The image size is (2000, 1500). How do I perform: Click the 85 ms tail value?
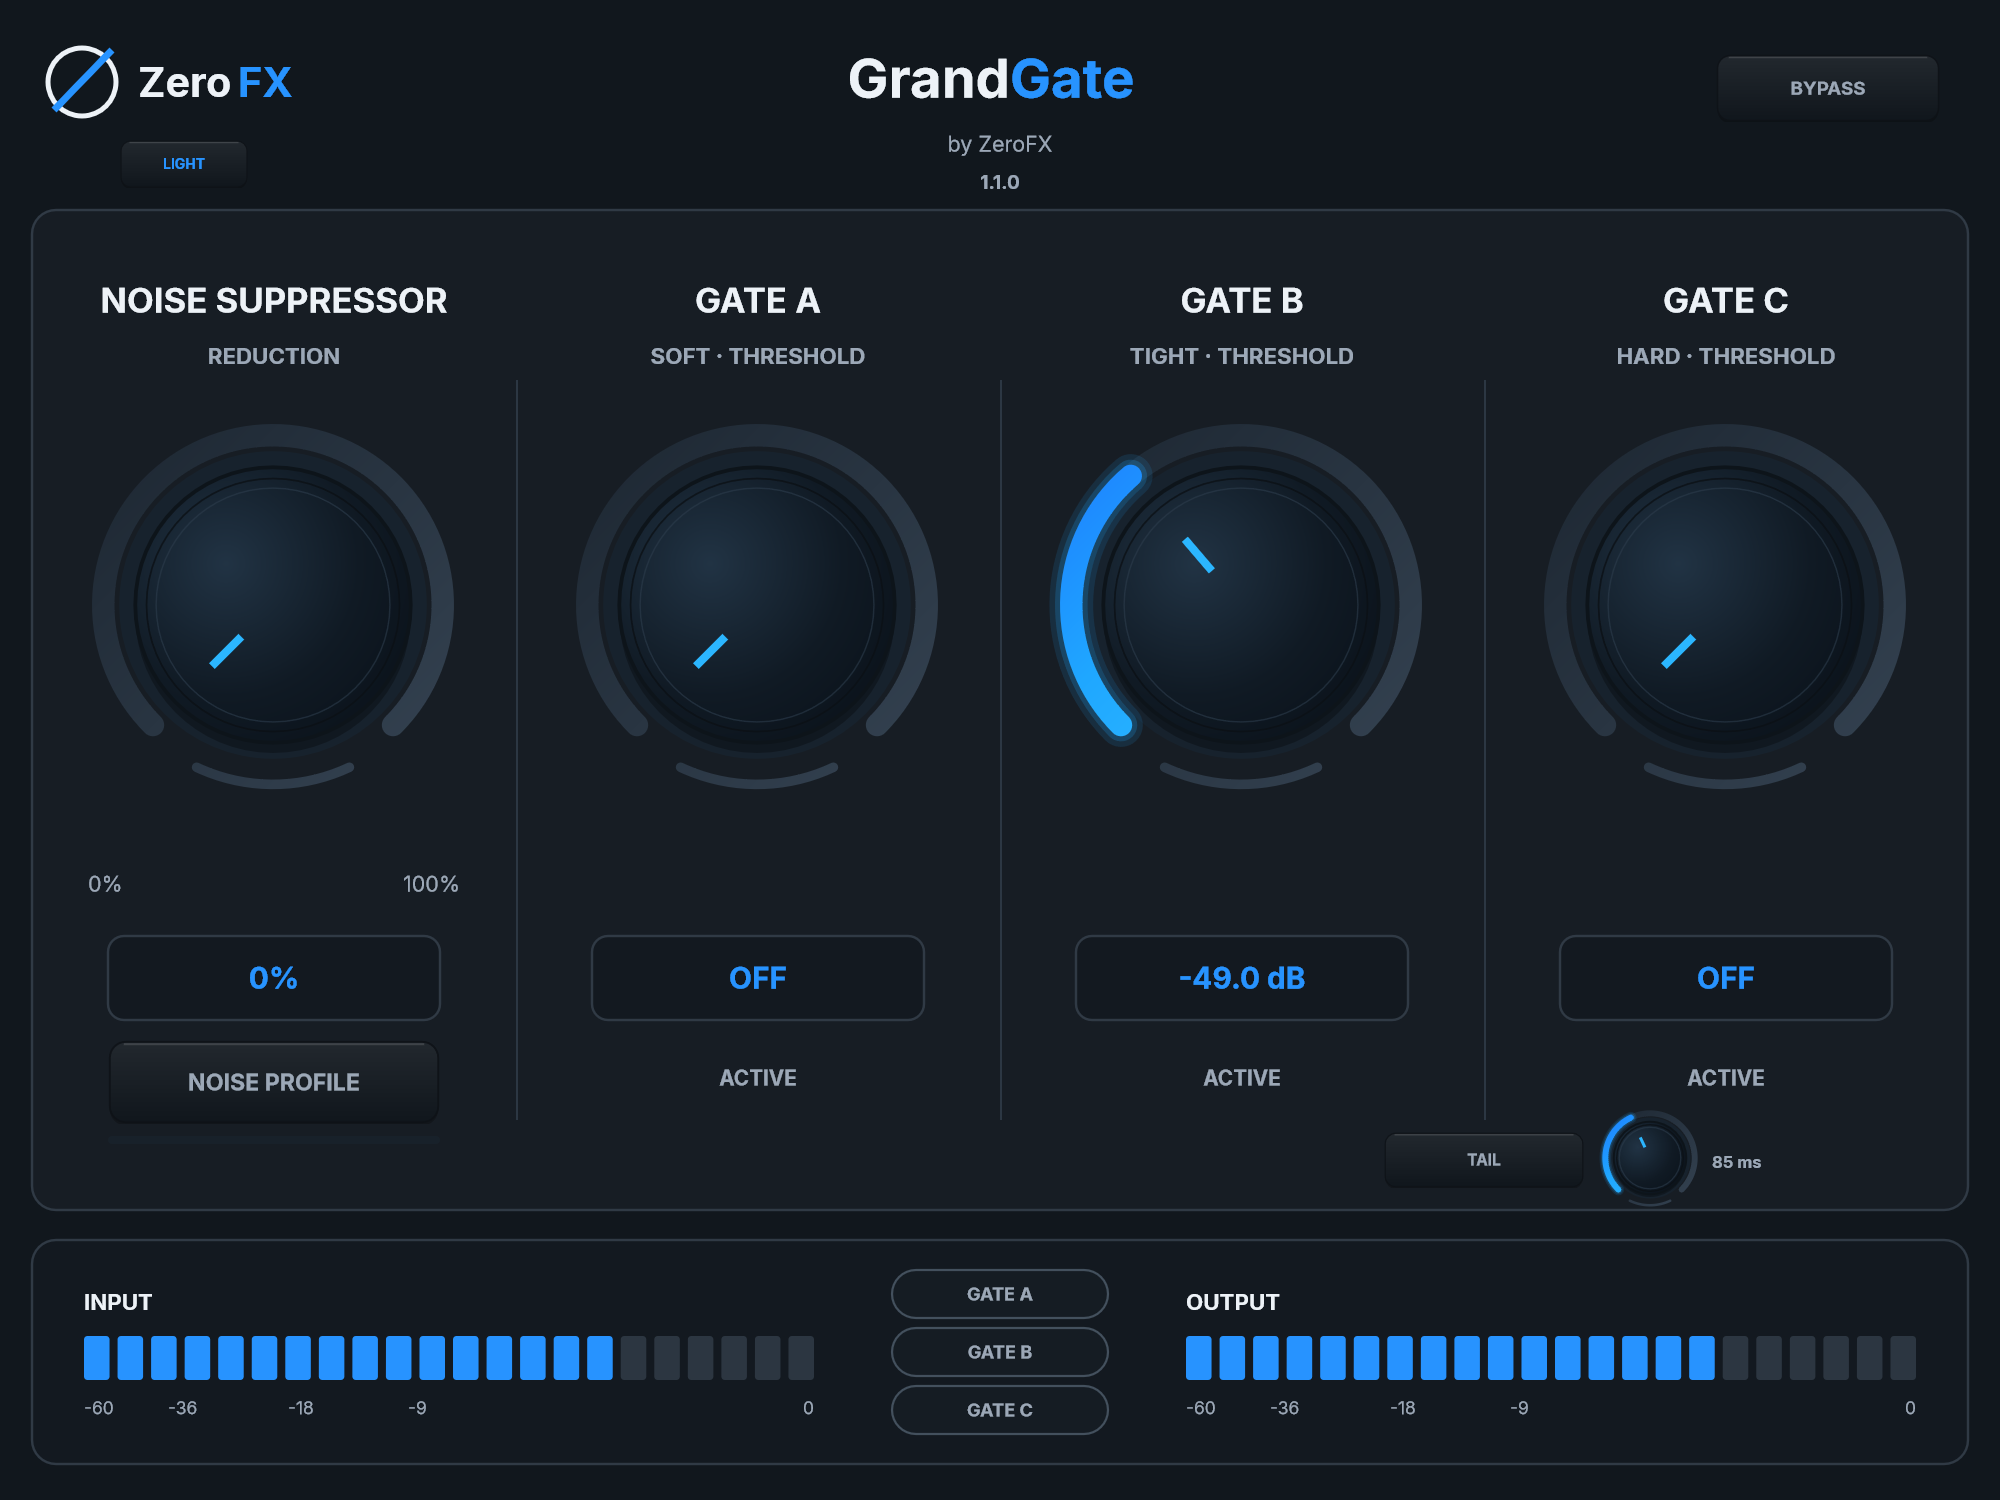tap(1736, 1162)
